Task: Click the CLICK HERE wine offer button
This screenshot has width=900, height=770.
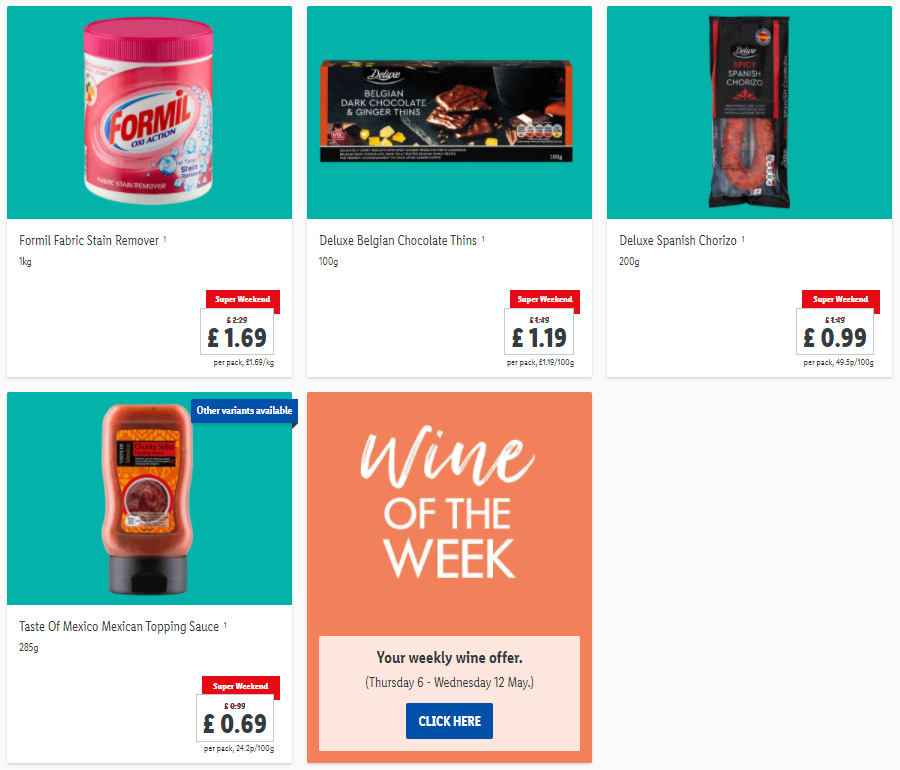Action: tap(449, 721)
